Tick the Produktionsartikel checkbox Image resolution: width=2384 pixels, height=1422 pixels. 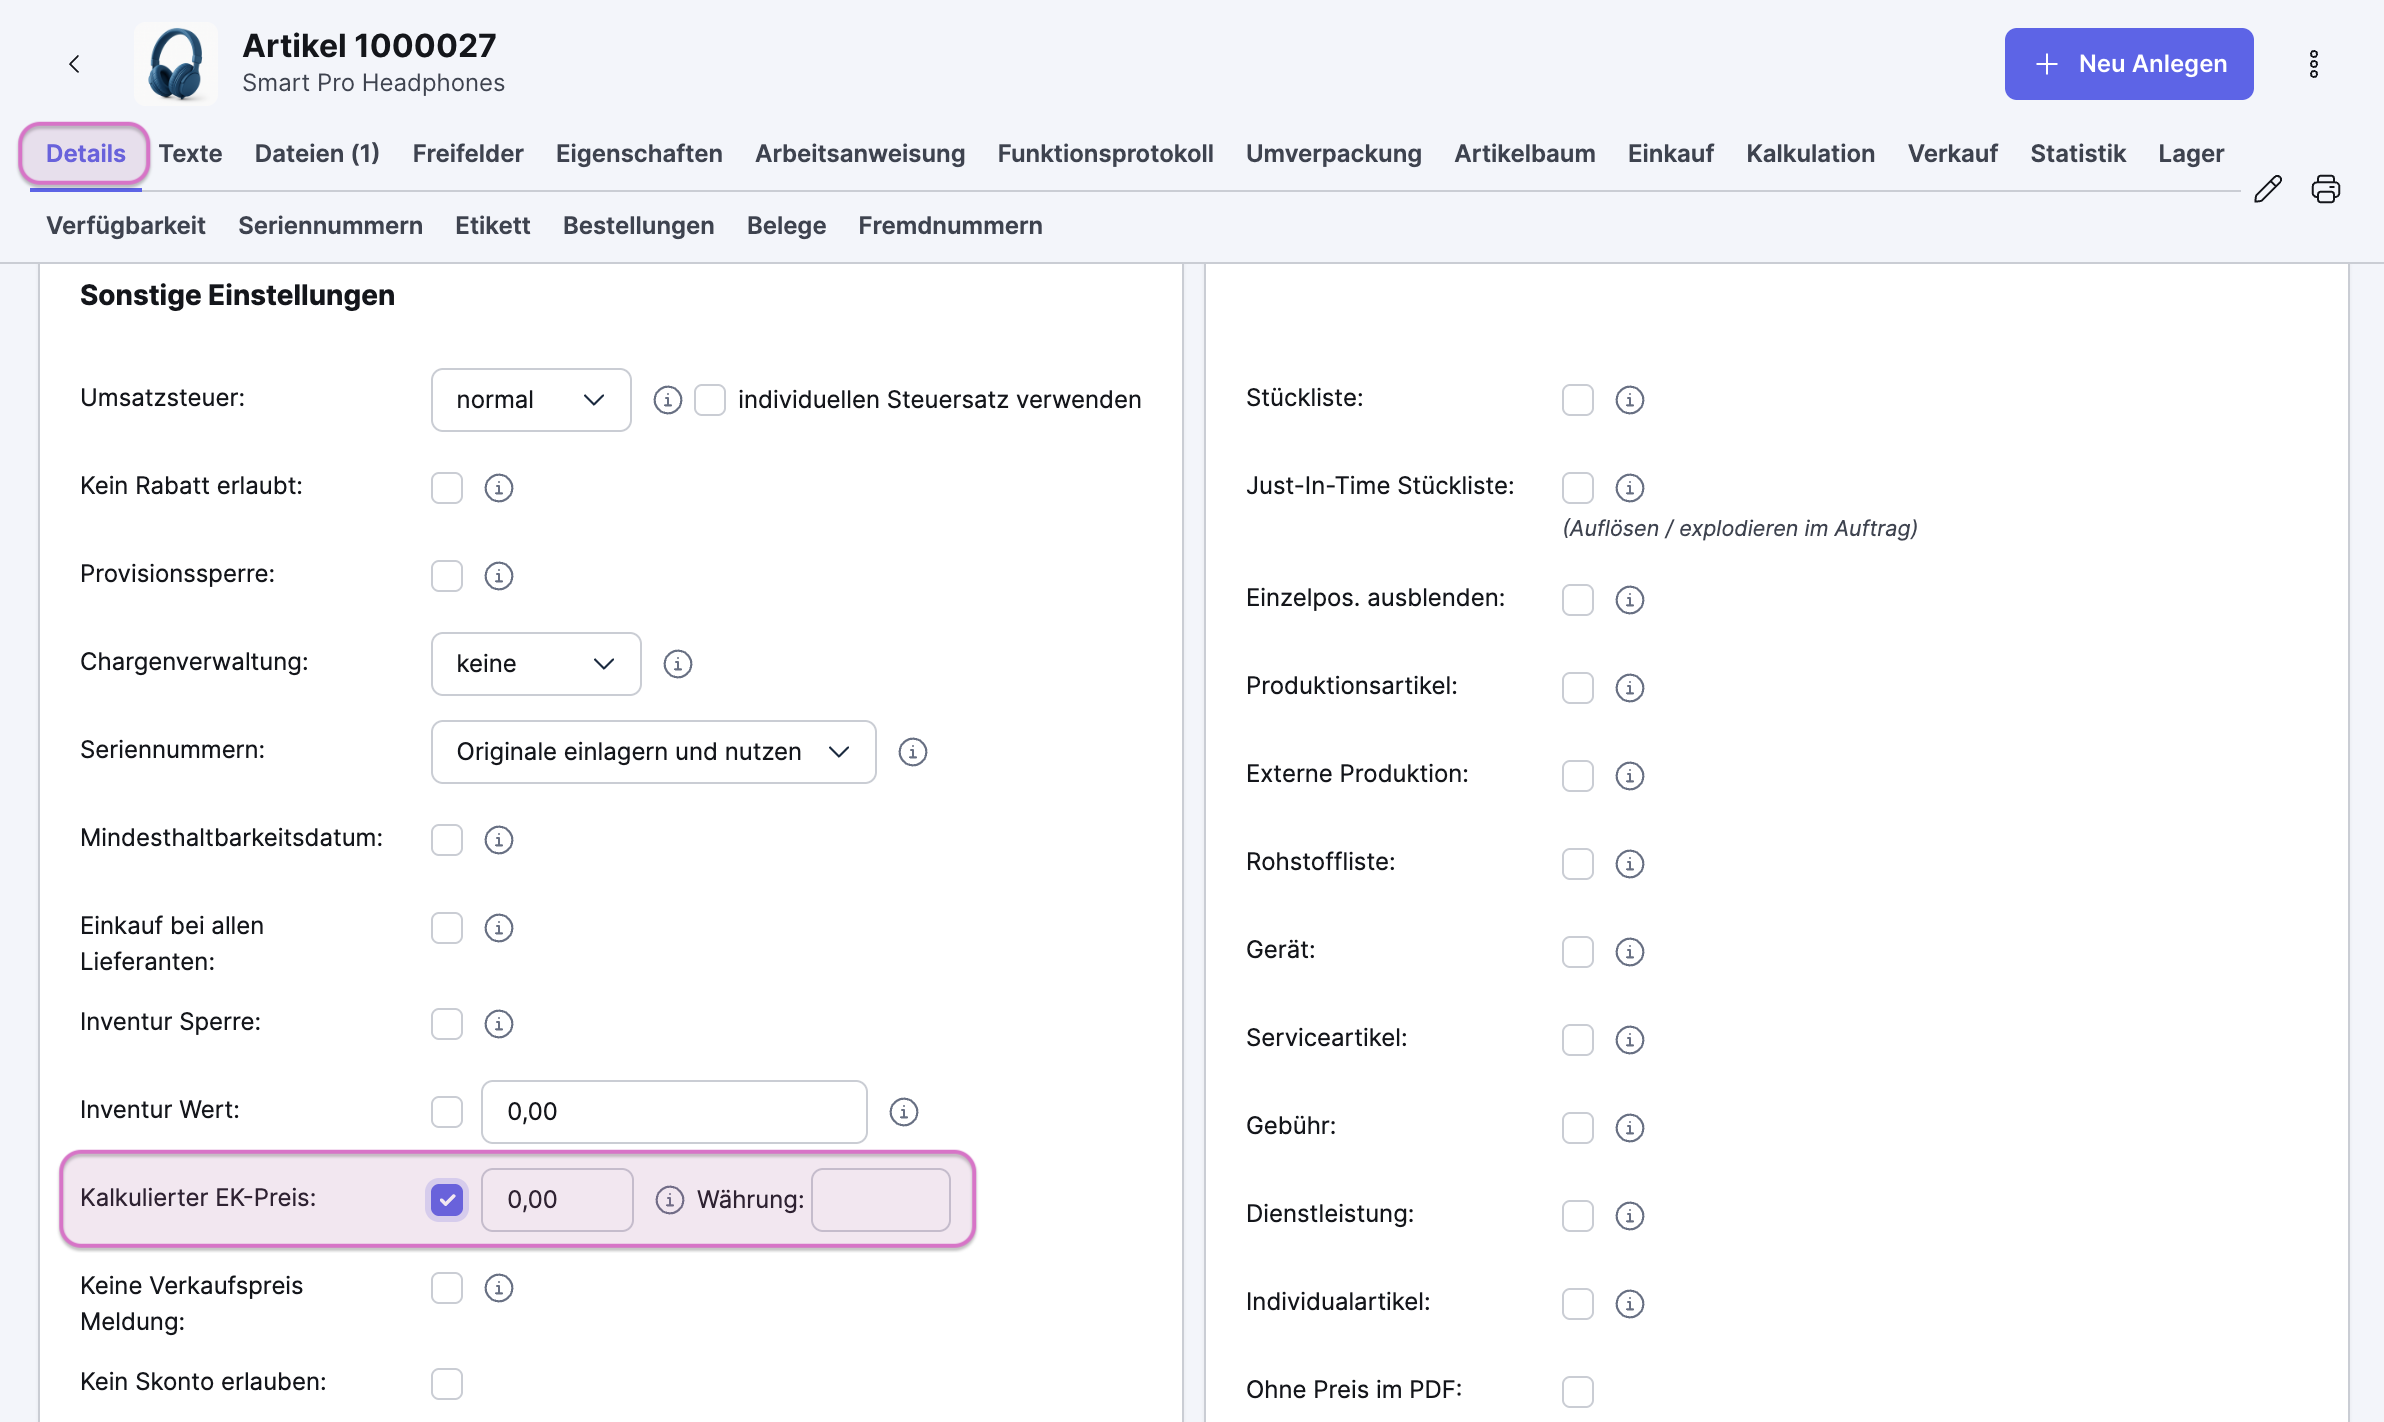click(1577, 688)
